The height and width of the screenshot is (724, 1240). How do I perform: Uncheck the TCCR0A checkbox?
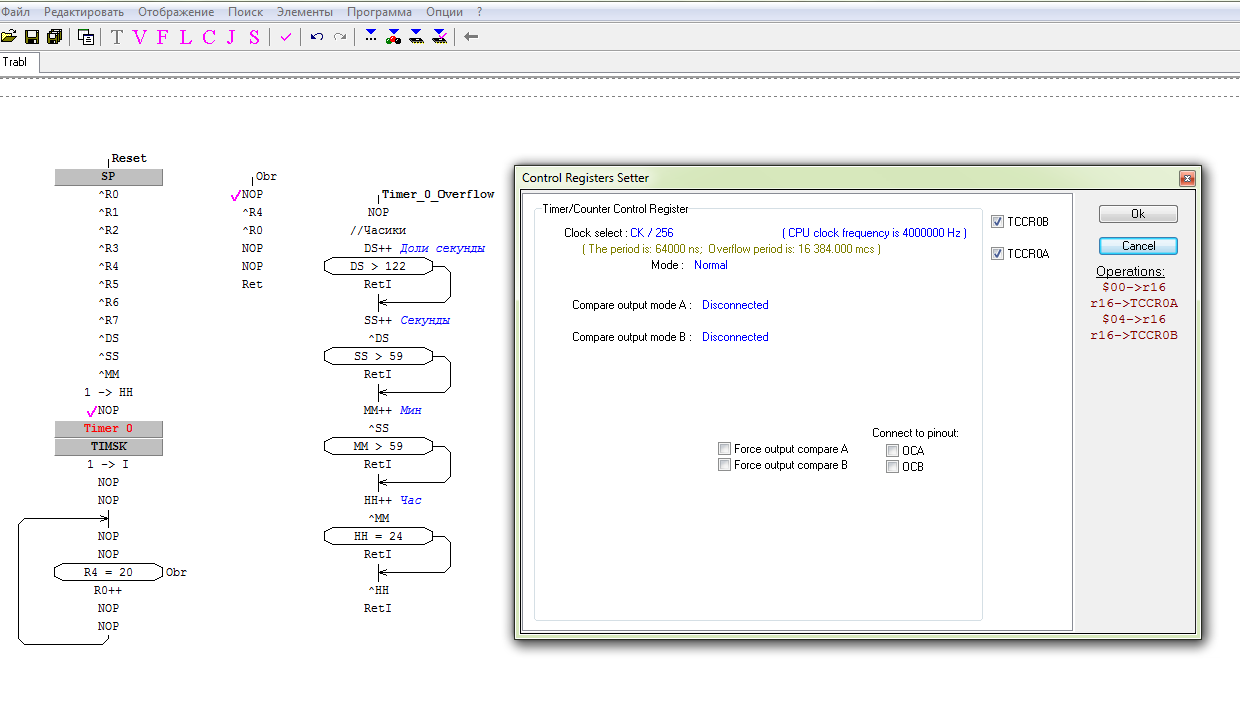click(x=997, y=254)
